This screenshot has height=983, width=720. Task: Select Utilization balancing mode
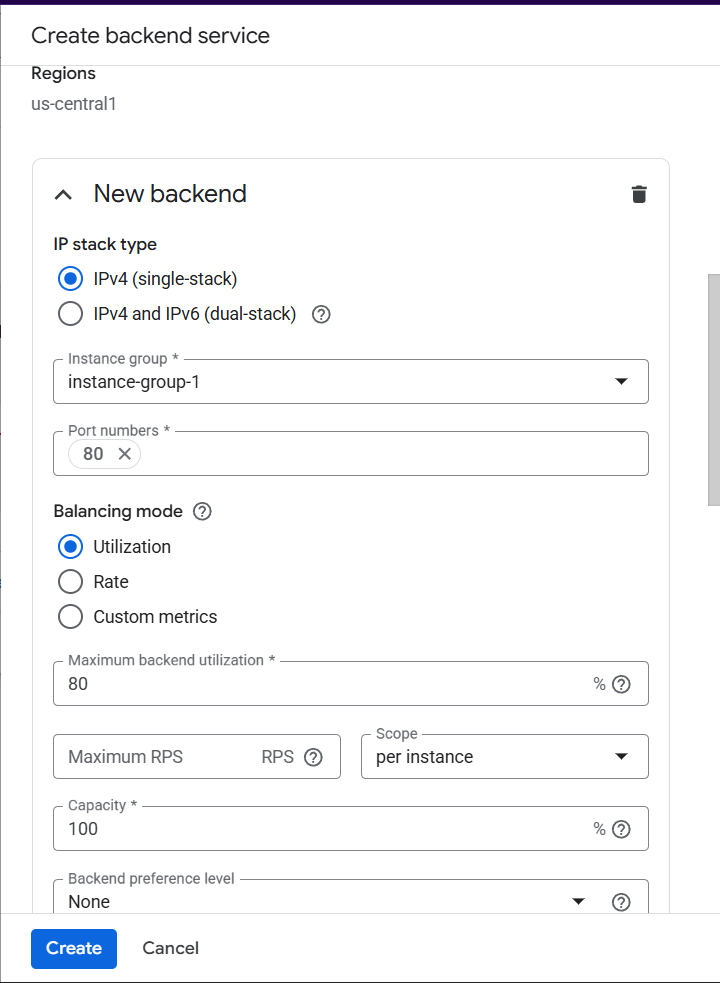tap(70, 547)
